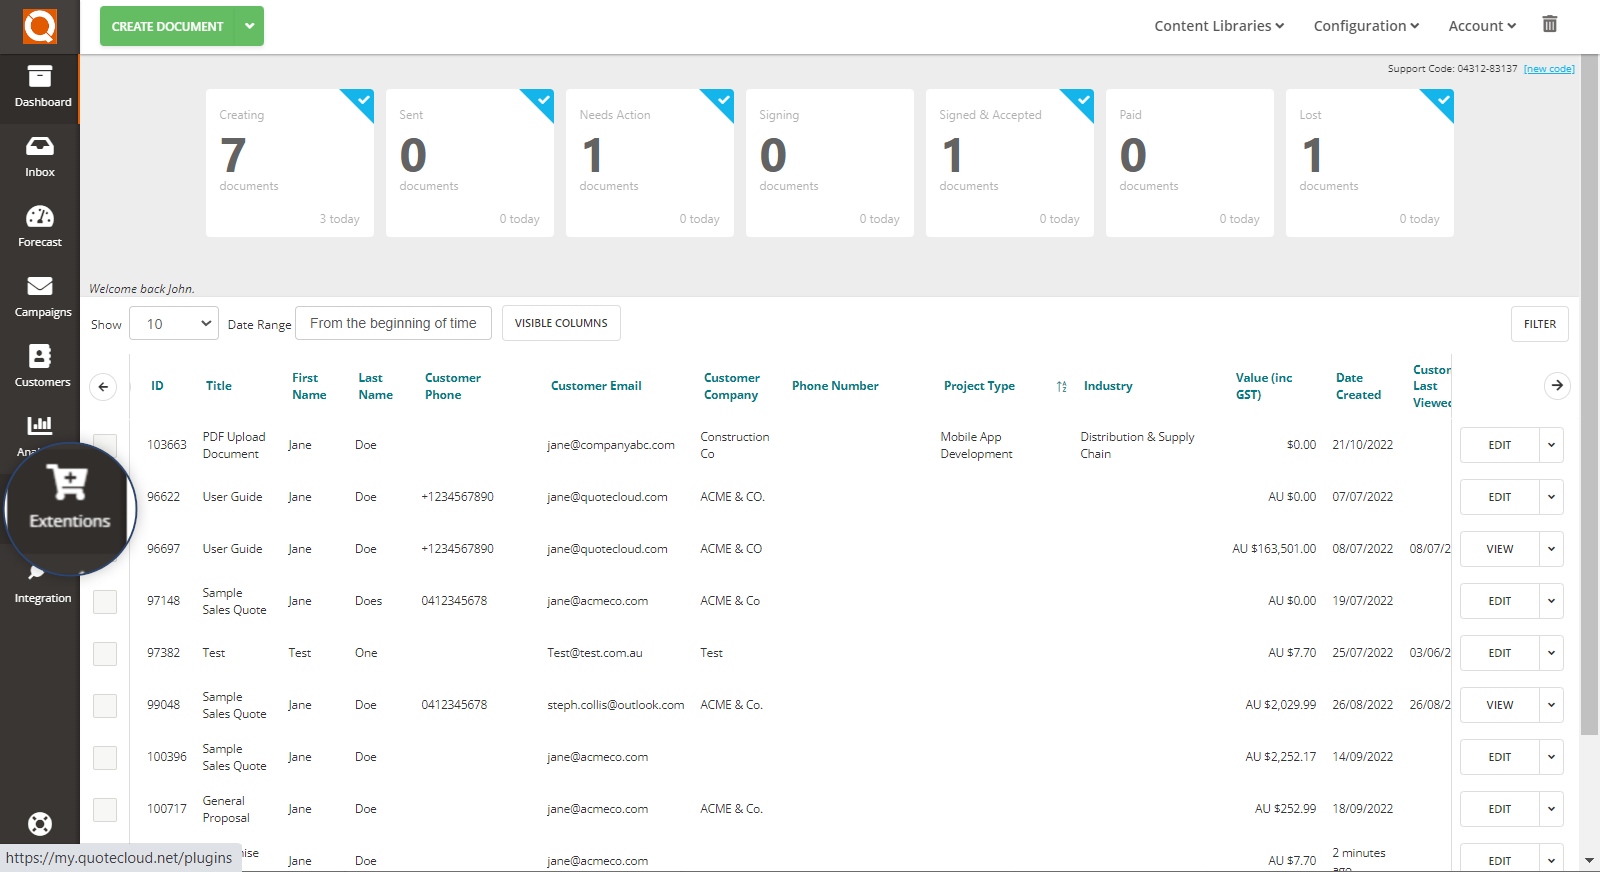Expand actions arrow for document 100396

1551,757
